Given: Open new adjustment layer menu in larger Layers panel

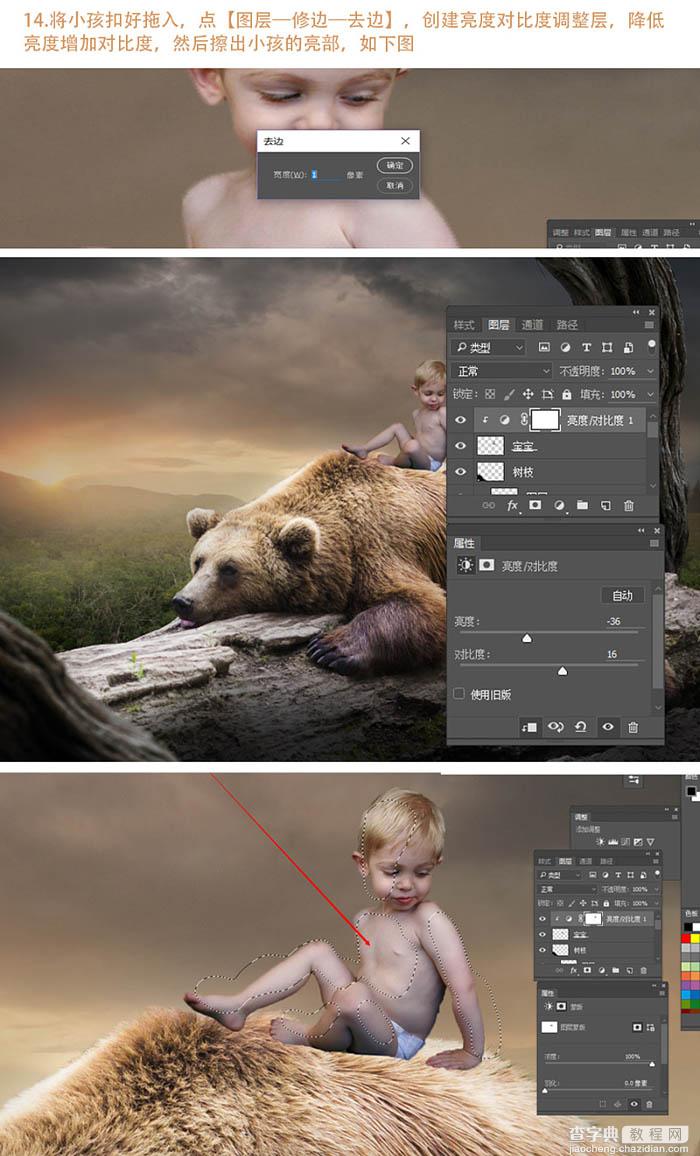Looking at the screenshot, I should click(x=559, y=506).
